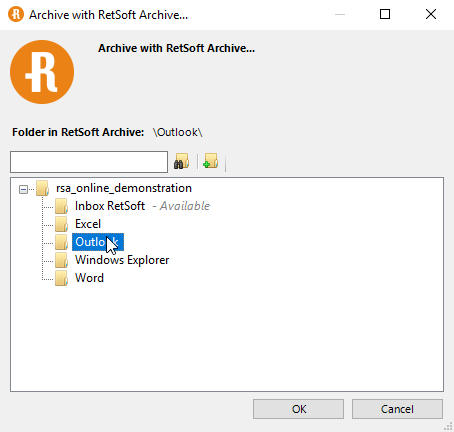
Task: Click the folder icon next to Excel
Action: [x=62, y=224]
